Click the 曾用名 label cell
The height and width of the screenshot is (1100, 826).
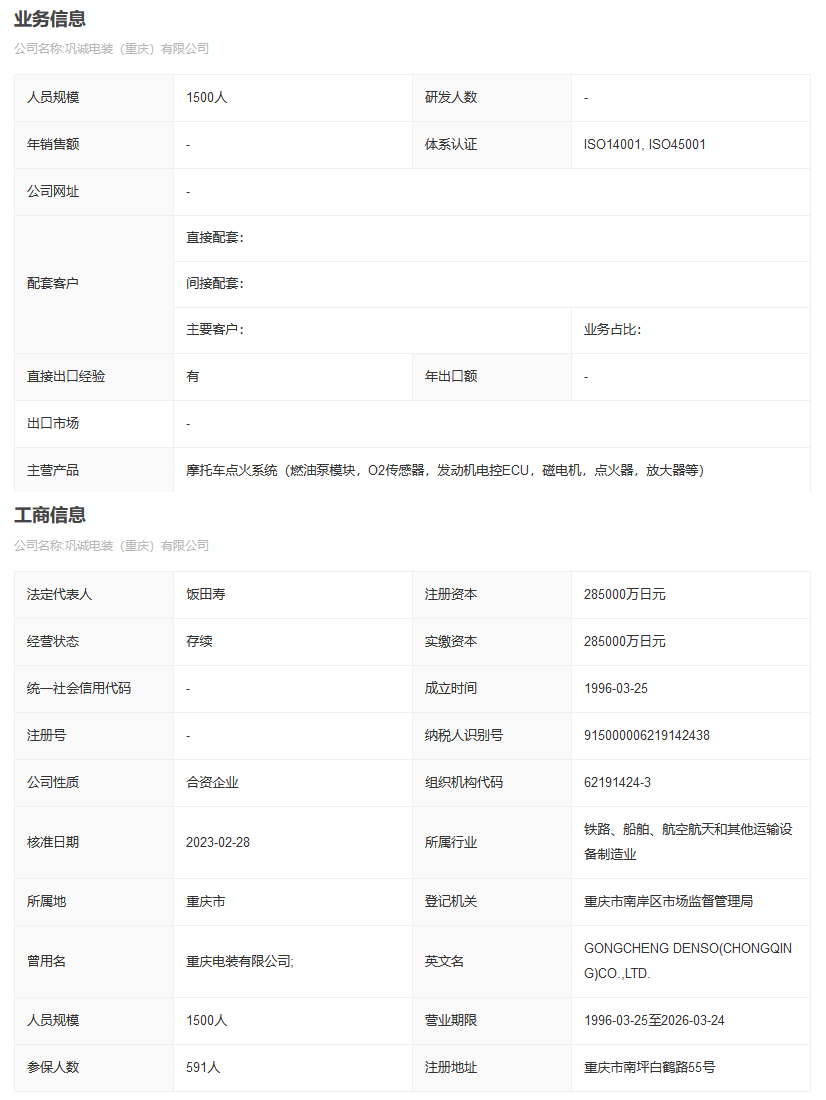[94, 962]
